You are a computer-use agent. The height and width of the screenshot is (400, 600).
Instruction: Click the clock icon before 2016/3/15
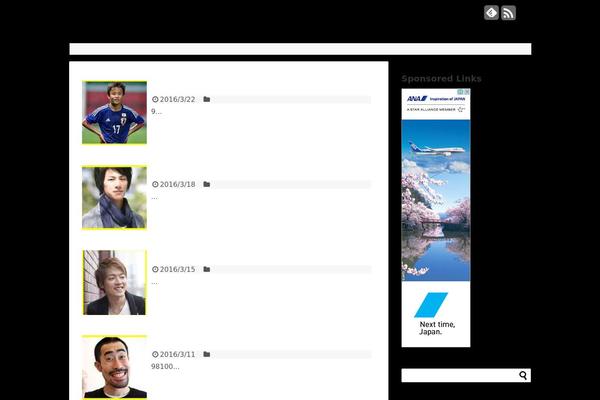(155, 269)
